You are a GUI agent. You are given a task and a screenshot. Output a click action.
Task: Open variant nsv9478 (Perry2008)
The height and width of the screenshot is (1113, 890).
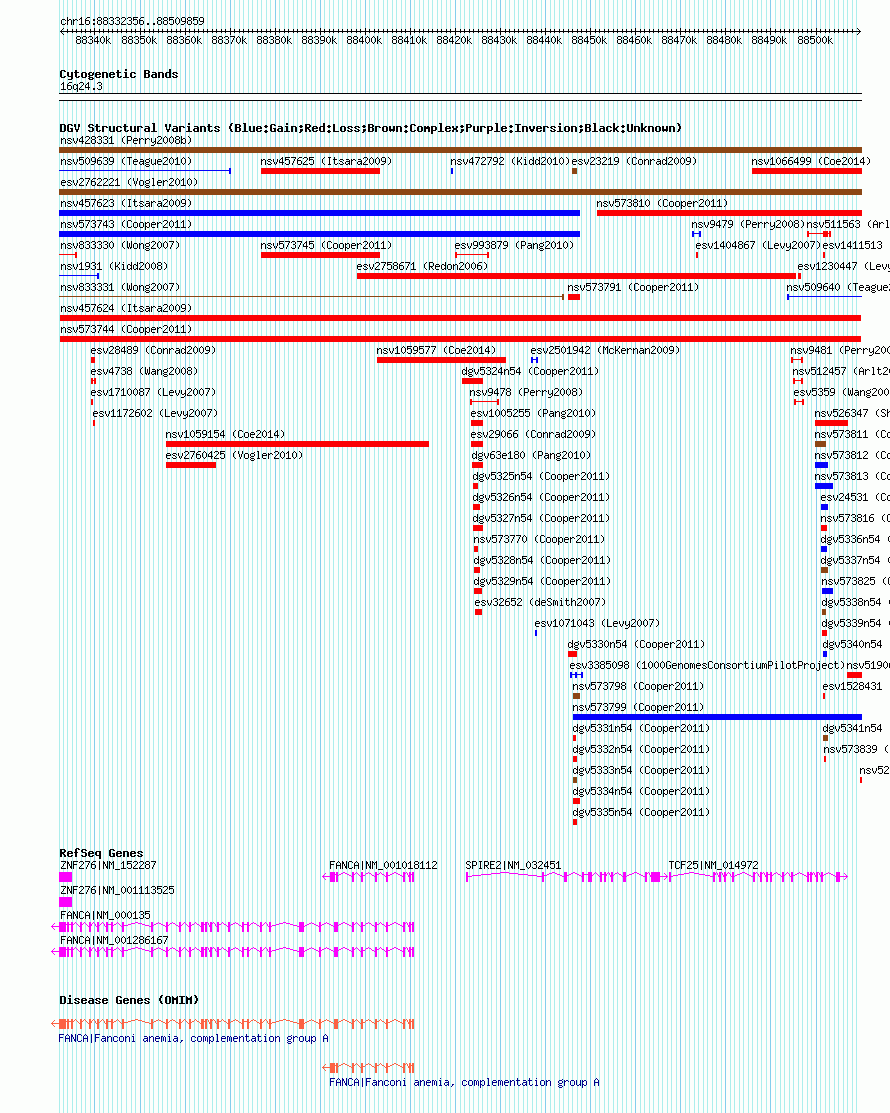[526, 393]
